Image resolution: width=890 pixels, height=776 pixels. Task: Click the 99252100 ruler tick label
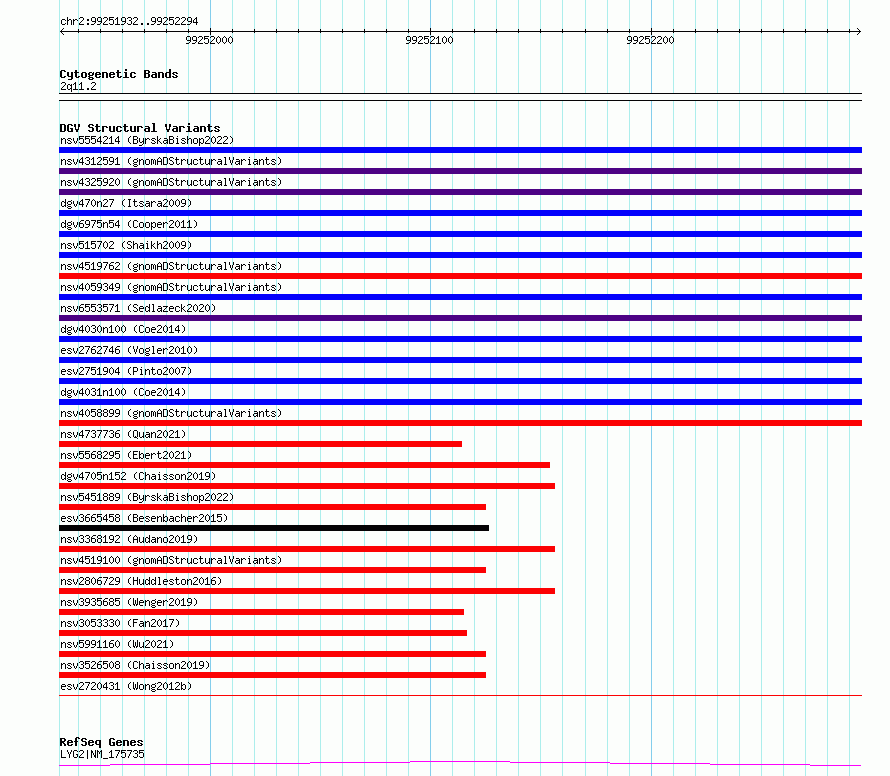point(430,40)
